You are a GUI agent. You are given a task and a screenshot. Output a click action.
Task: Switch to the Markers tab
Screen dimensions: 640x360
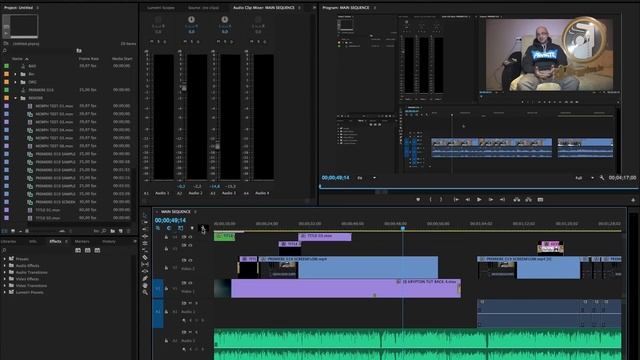click(82, 242)
